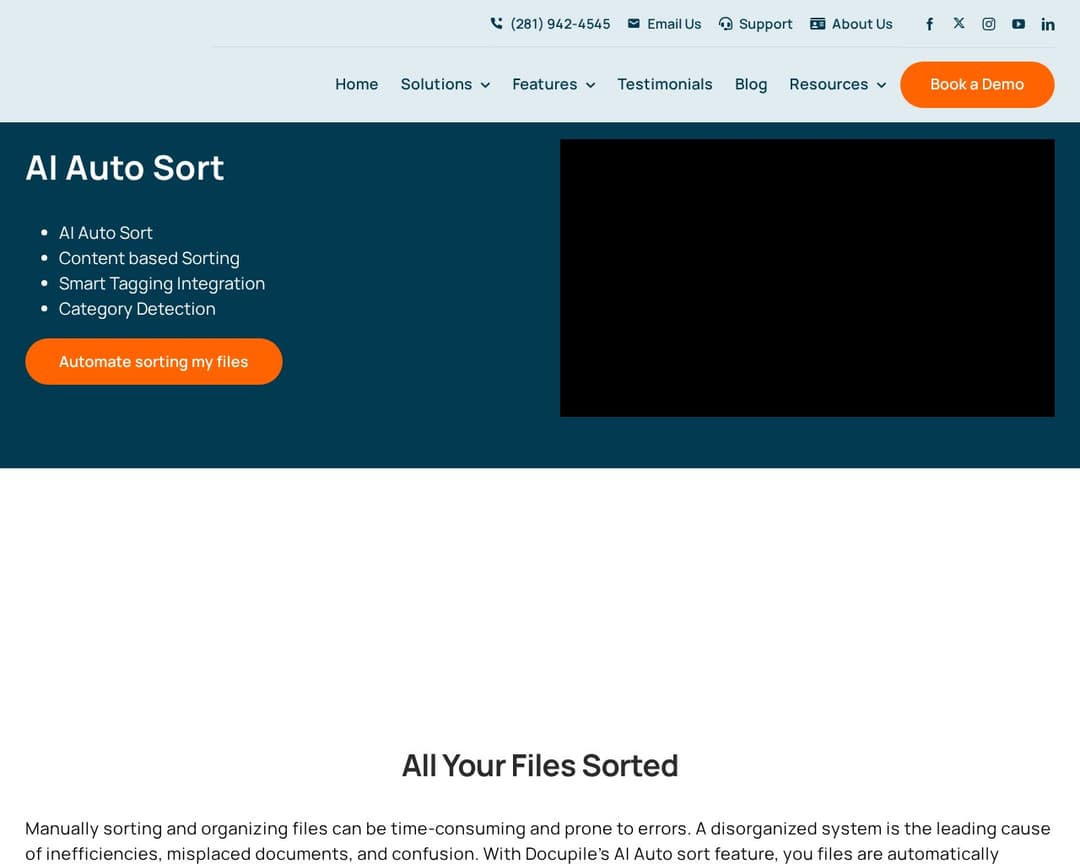Go to the Blog menu item
The image size is (1080, 864).
click(751, 84)
